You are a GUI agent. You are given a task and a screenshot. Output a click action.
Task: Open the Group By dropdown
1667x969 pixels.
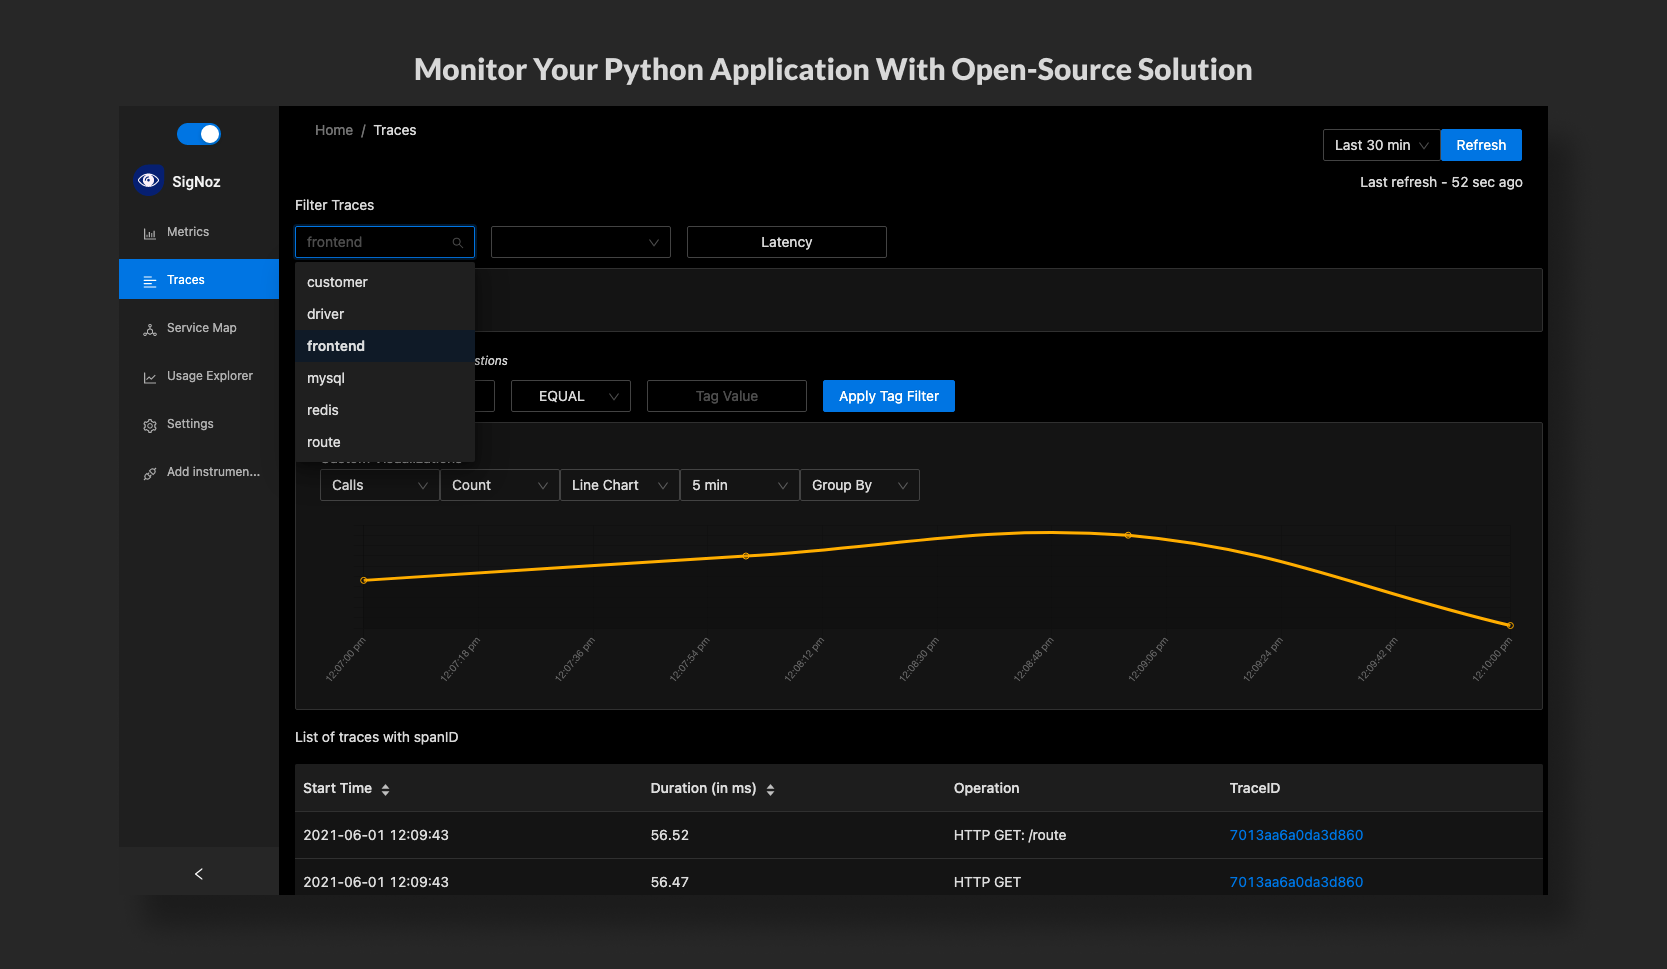859,485
